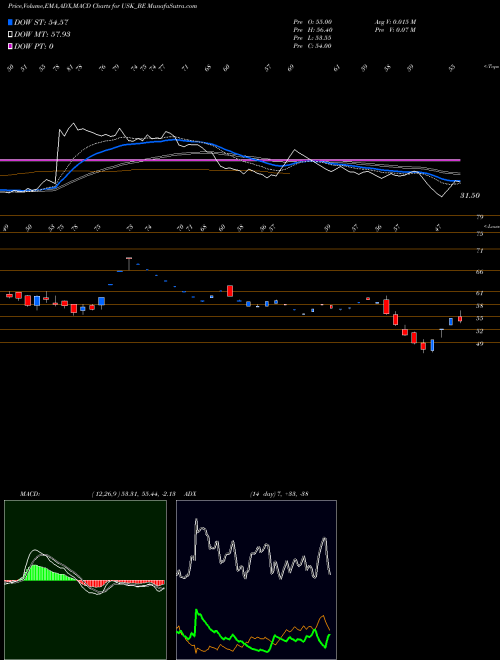Select the 'DOW MT: 57.93' legend label

[42, 34]
